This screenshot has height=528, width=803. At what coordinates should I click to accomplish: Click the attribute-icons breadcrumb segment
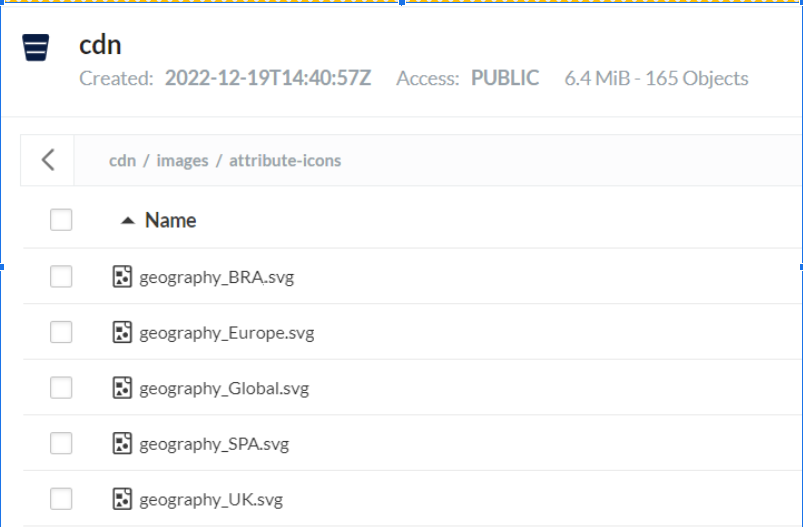click(x=285, y=160)
